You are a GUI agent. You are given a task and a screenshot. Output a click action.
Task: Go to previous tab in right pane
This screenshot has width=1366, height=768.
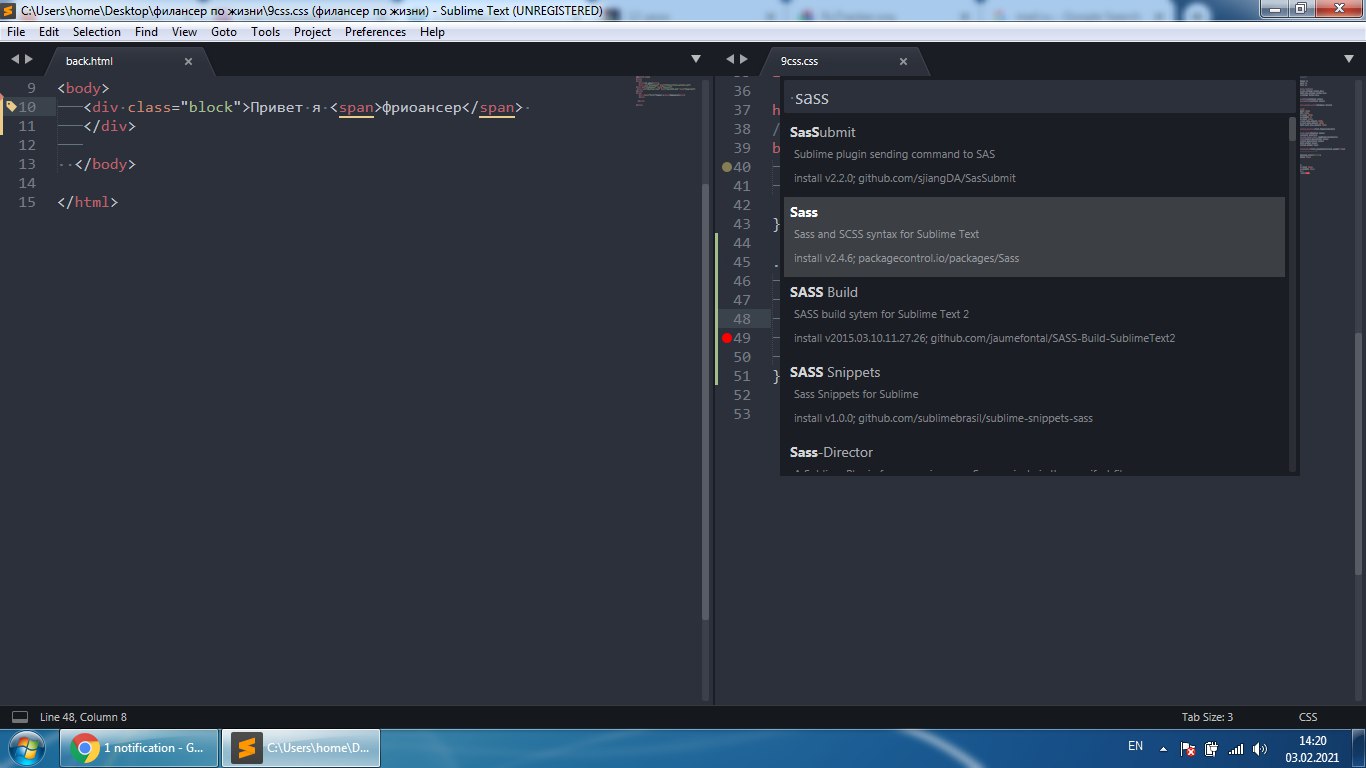731,60
